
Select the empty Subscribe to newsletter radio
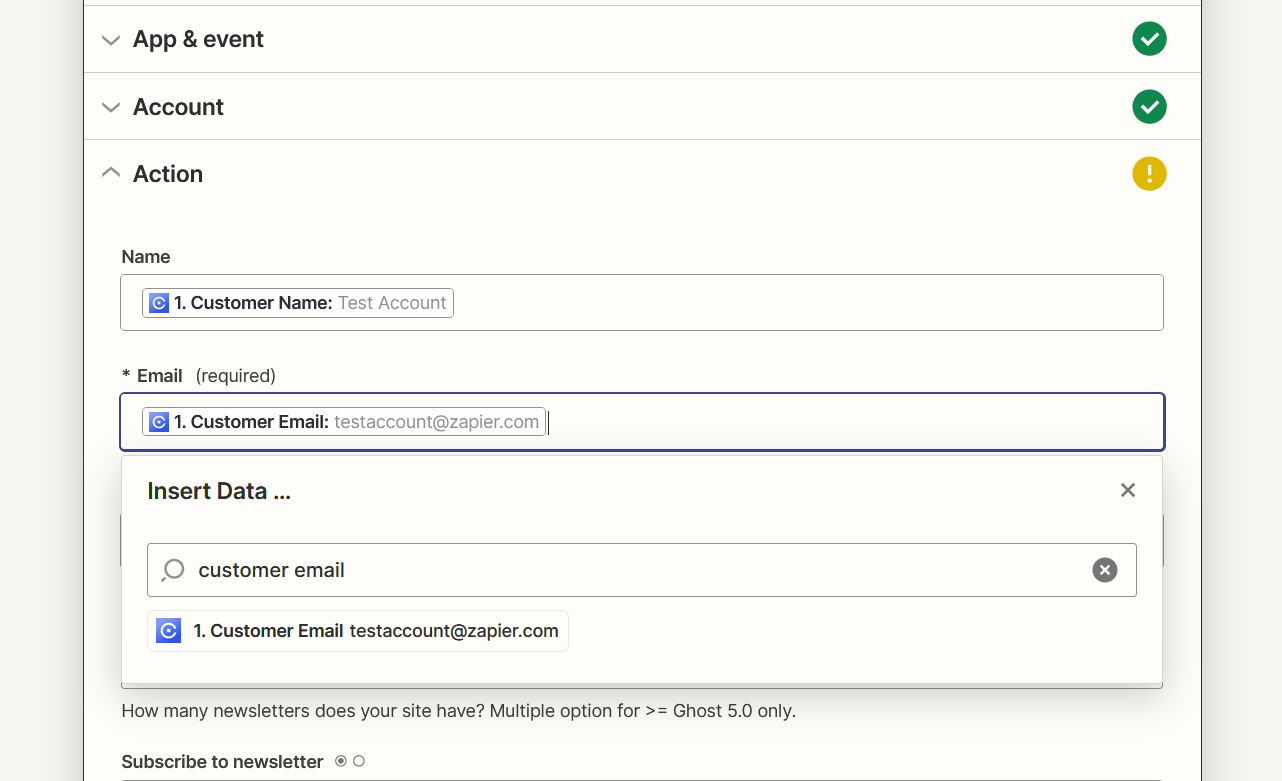click(x=359, y=761)
